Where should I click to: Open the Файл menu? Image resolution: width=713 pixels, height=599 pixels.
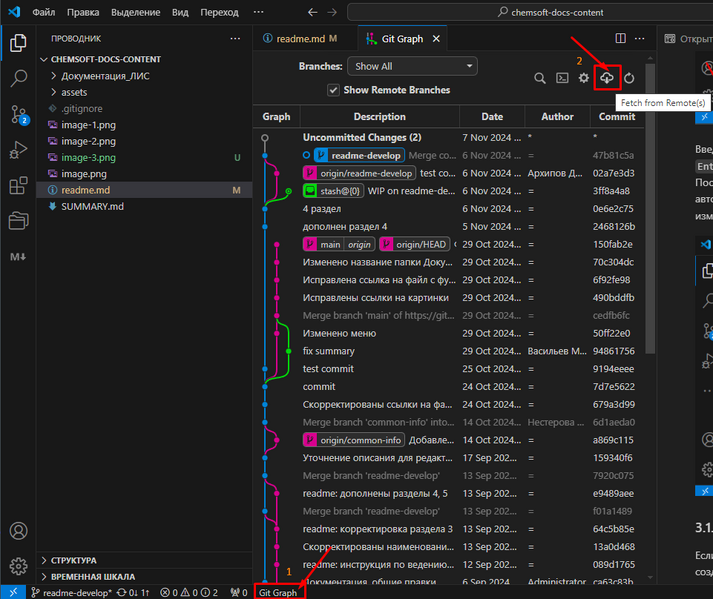(44, 12)
